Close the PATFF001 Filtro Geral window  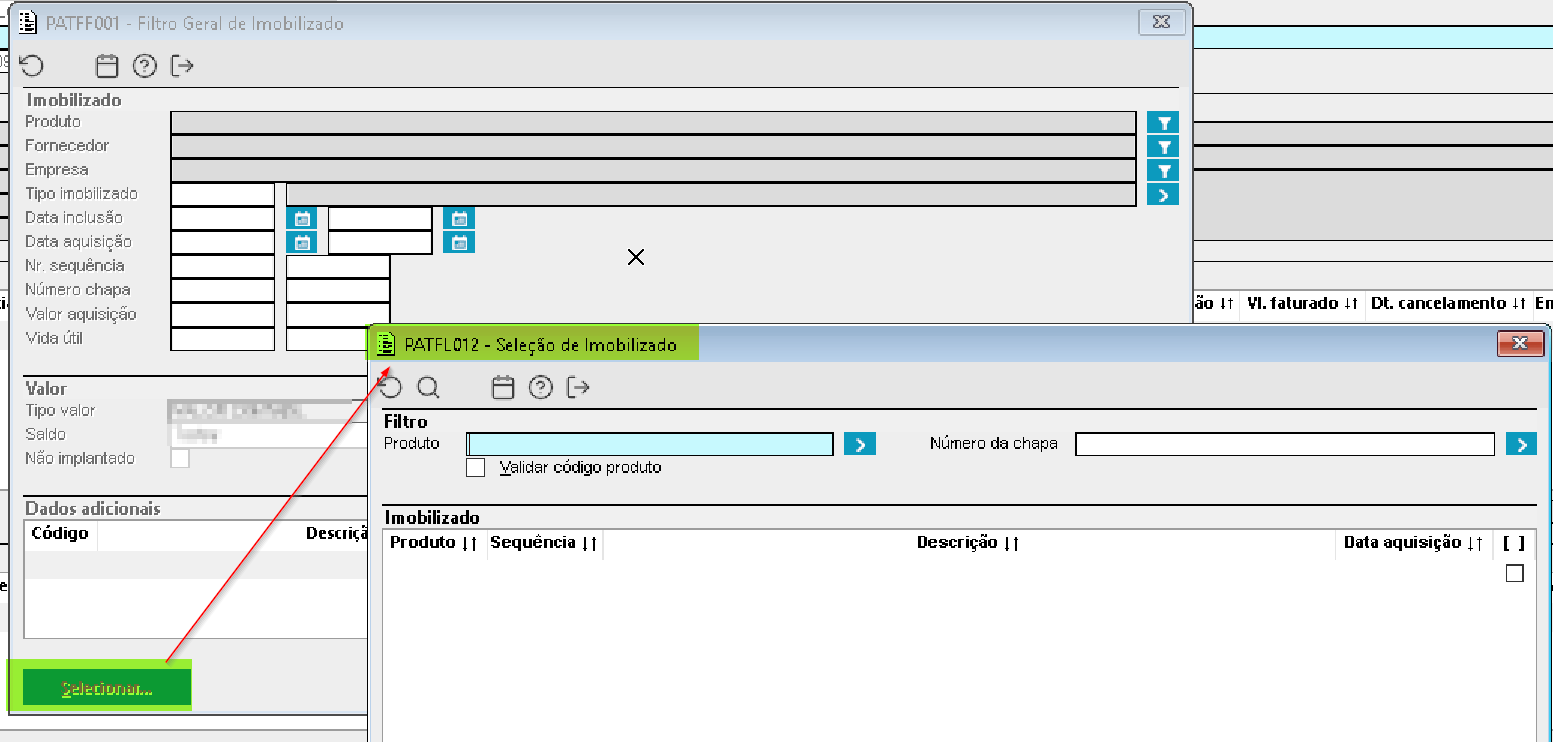1161,22
